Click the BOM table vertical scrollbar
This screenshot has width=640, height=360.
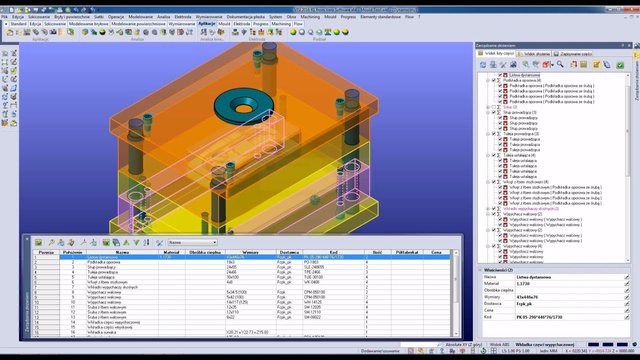point(456,294)
